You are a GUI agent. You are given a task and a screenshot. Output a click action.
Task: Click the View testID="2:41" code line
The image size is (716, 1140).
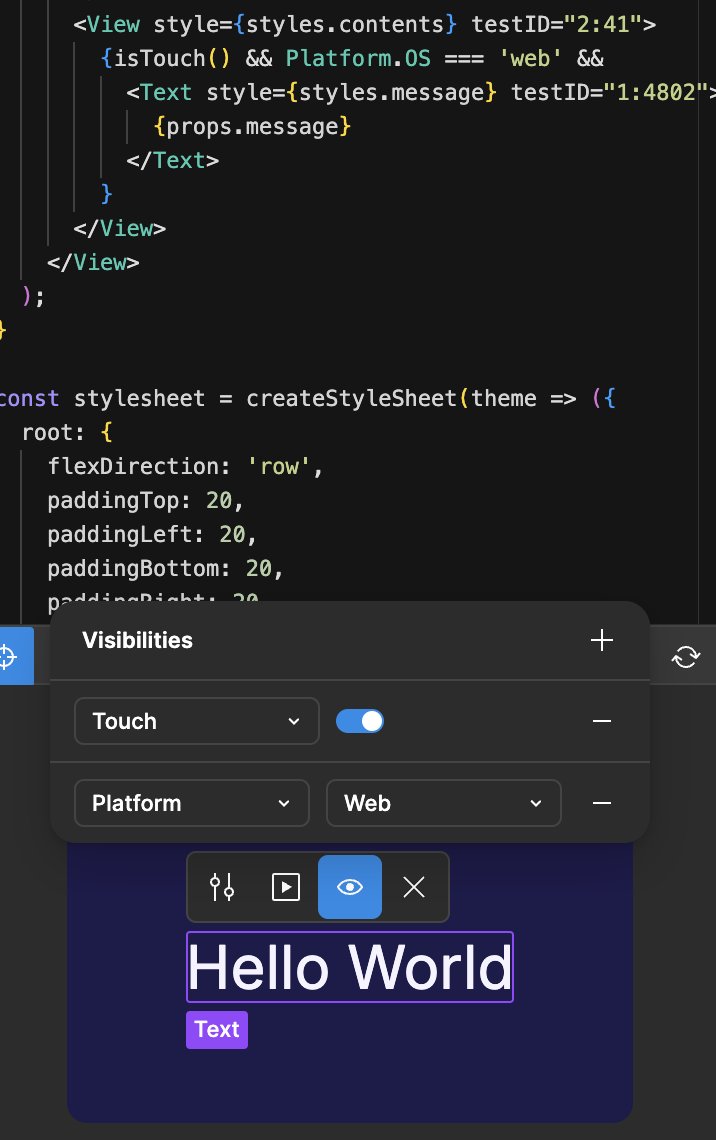(x=364, y=24)
